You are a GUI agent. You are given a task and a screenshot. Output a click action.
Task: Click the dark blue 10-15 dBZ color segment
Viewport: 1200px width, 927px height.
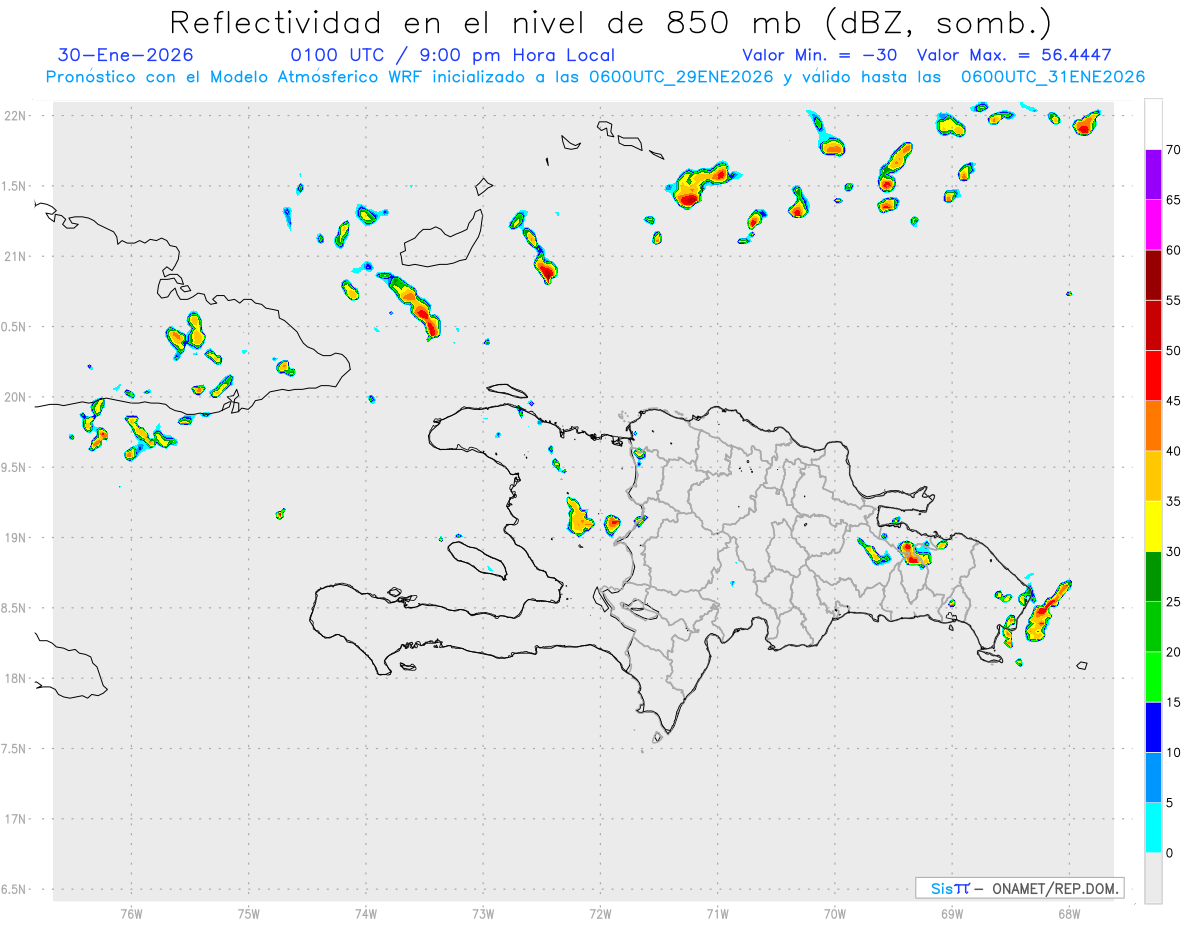[1153, 727]
